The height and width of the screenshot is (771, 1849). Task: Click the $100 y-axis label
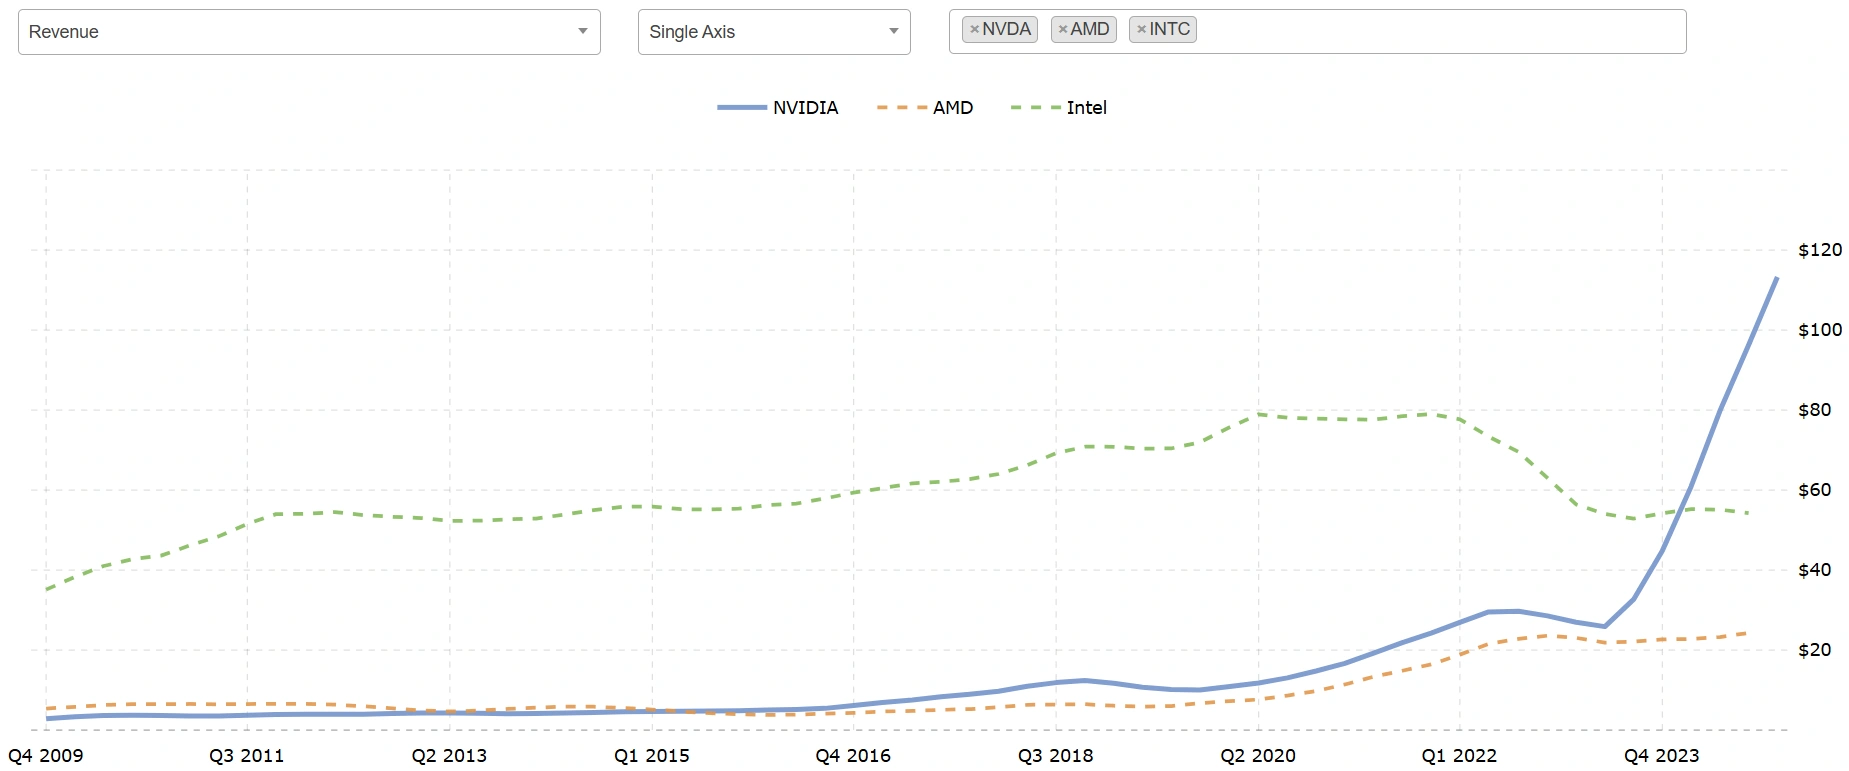(x=1820, y=330)
